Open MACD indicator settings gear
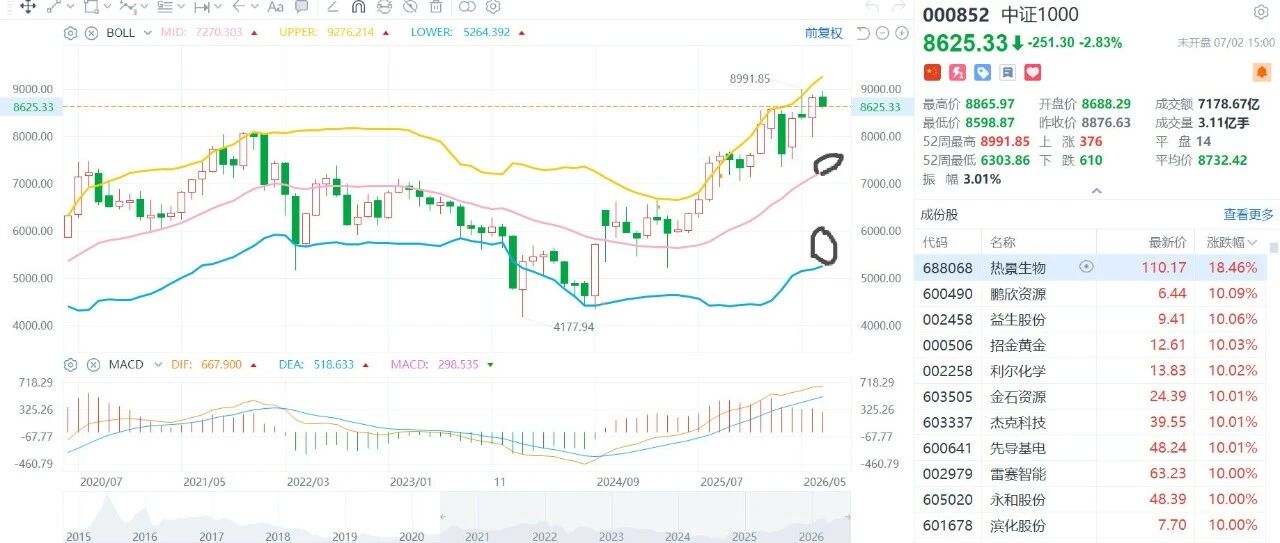The height and width of the screenshot is (543, 1280). coord(70,364)
